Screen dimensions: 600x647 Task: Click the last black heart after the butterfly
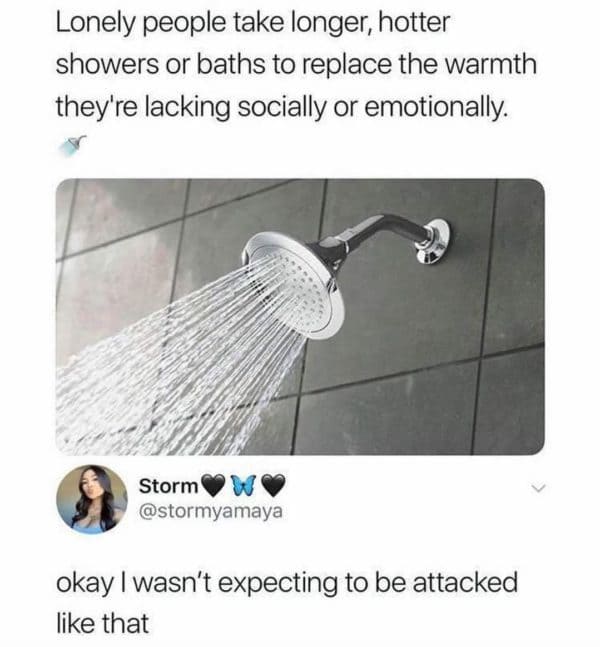pos(274,486)
